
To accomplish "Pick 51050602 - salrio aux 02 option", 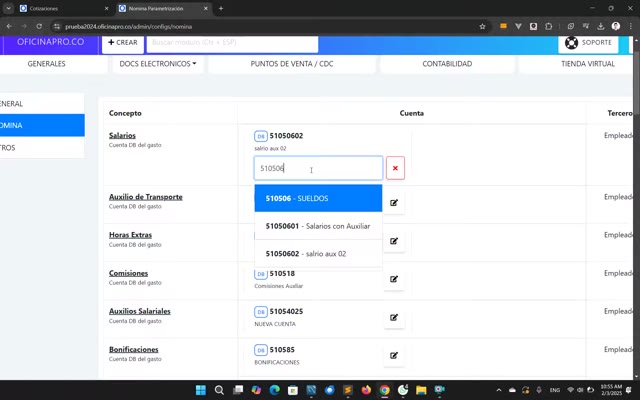I will pyautogui.click(x=318, y=254).
